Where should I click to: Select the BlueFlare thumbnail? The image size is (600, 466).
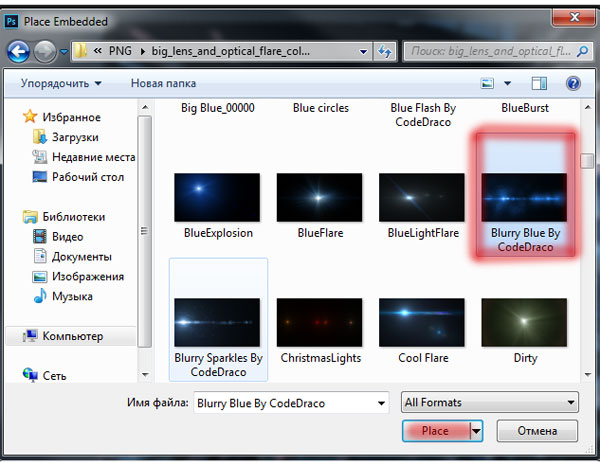(320, 197)
